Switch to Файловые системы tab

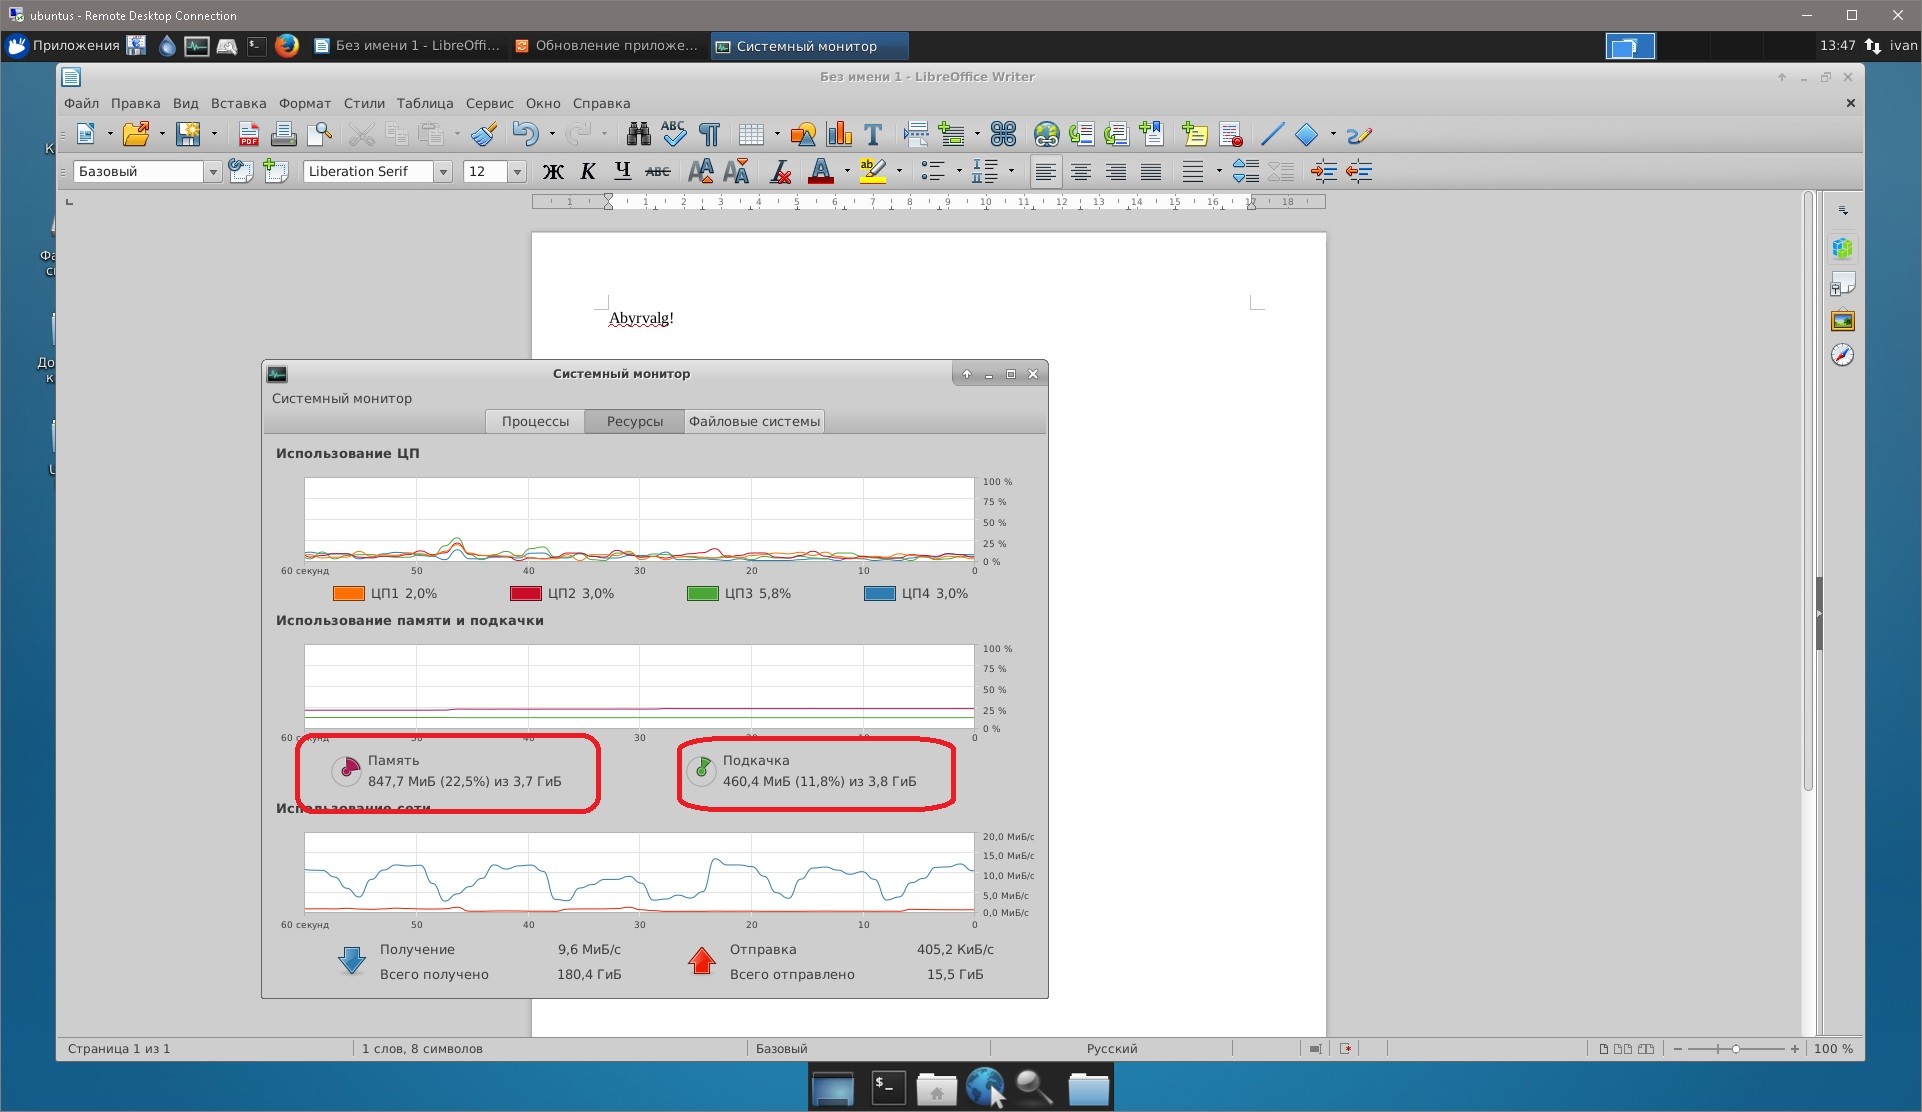tap(754, 421)
